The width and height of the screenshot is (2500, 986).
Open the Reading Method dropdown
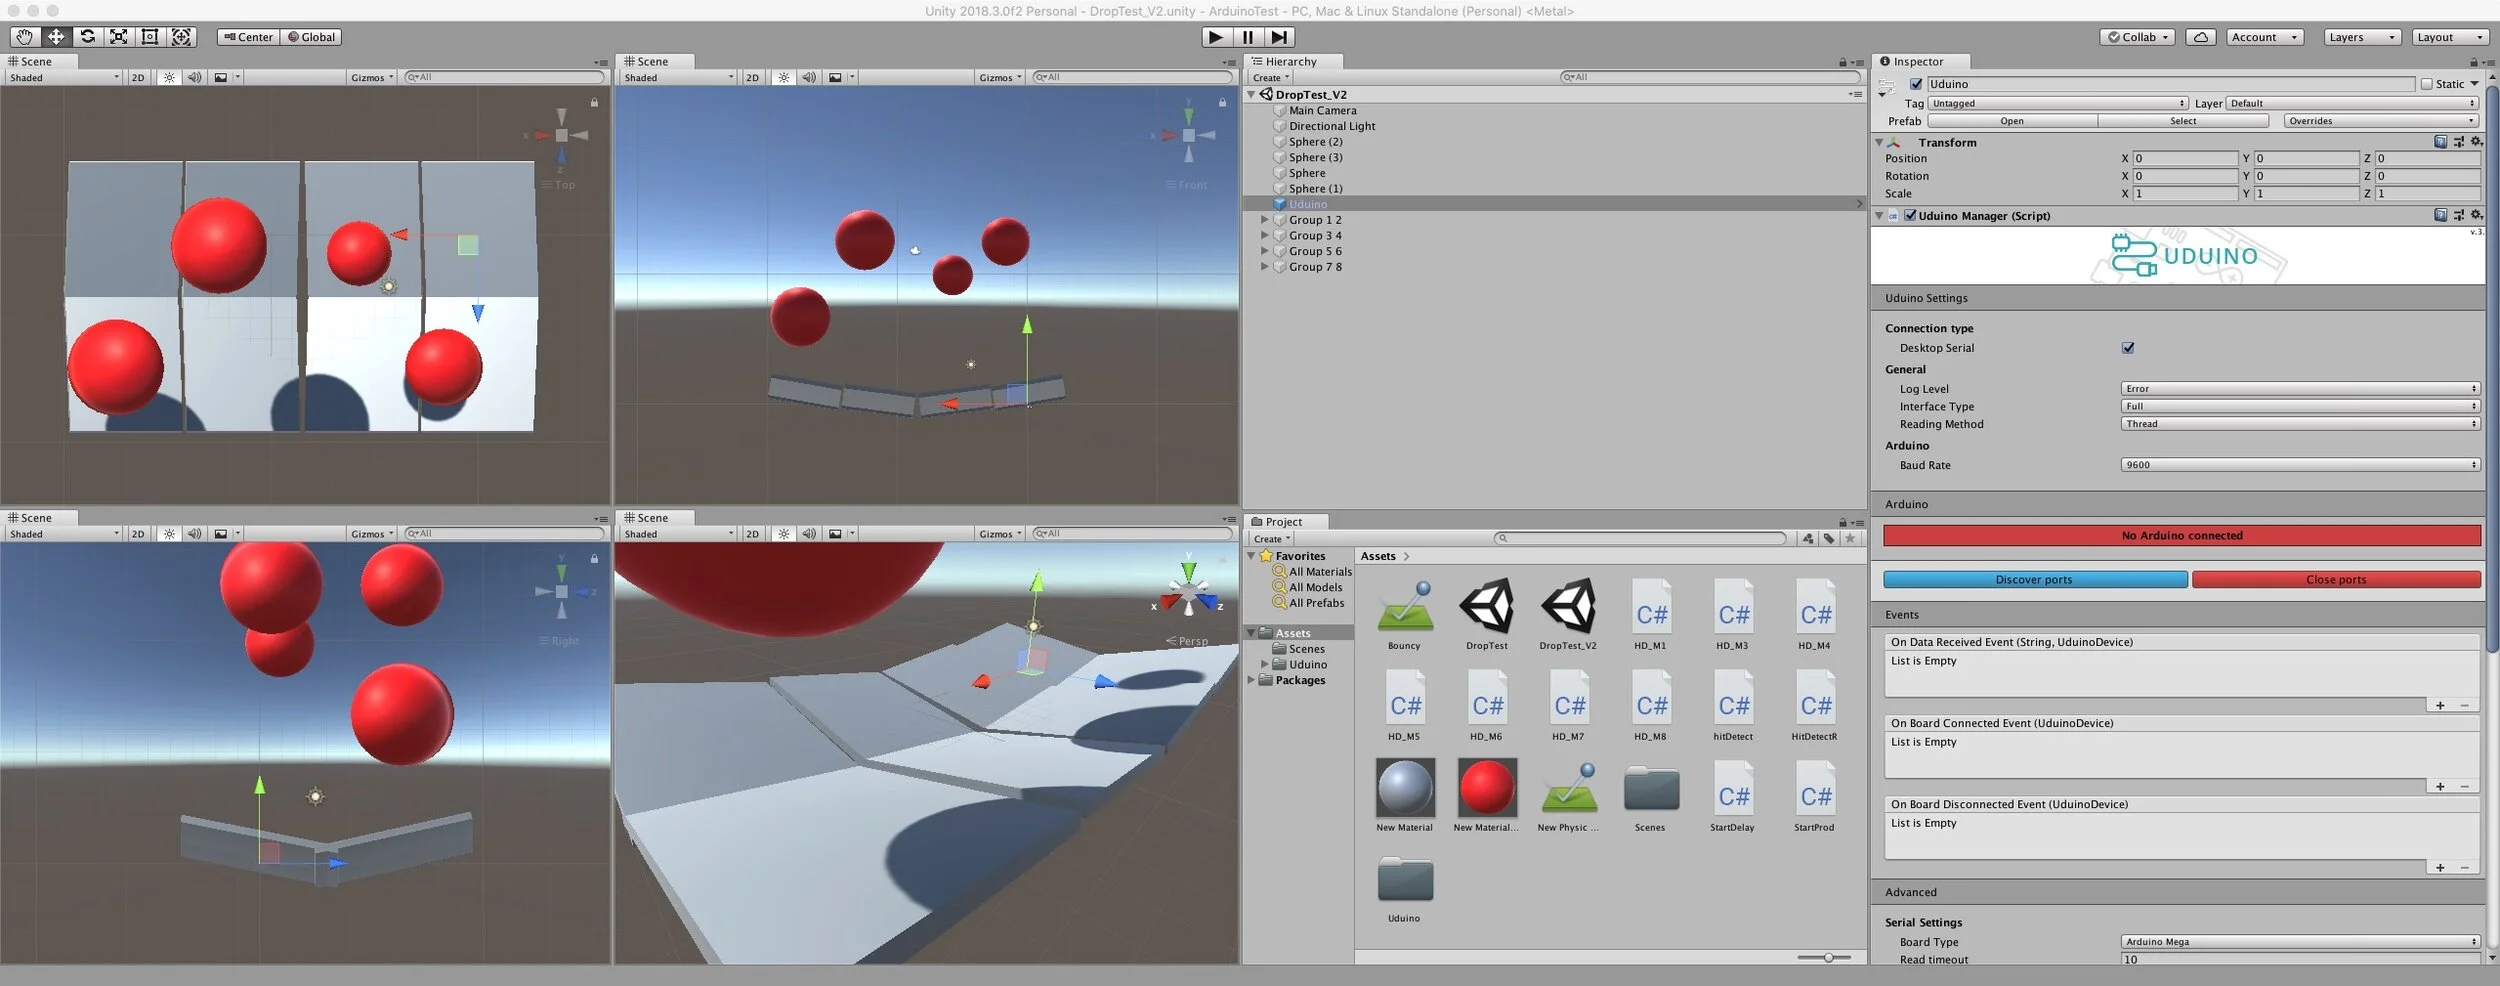click(2300, 424)
